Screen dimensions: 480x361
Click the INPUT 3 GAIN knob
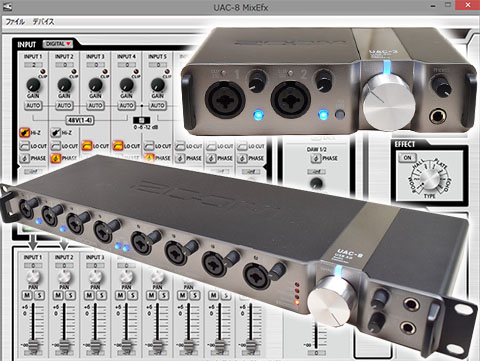[x=95, y=85]
